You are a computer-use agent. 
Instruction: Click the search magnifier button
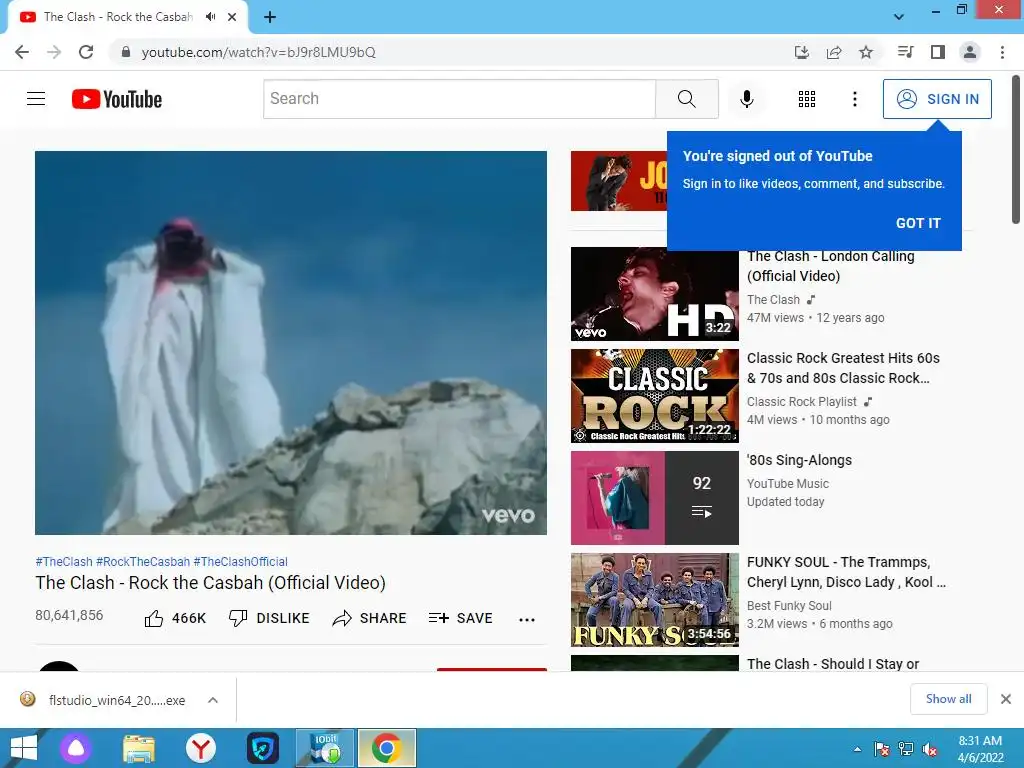(686, 99)
